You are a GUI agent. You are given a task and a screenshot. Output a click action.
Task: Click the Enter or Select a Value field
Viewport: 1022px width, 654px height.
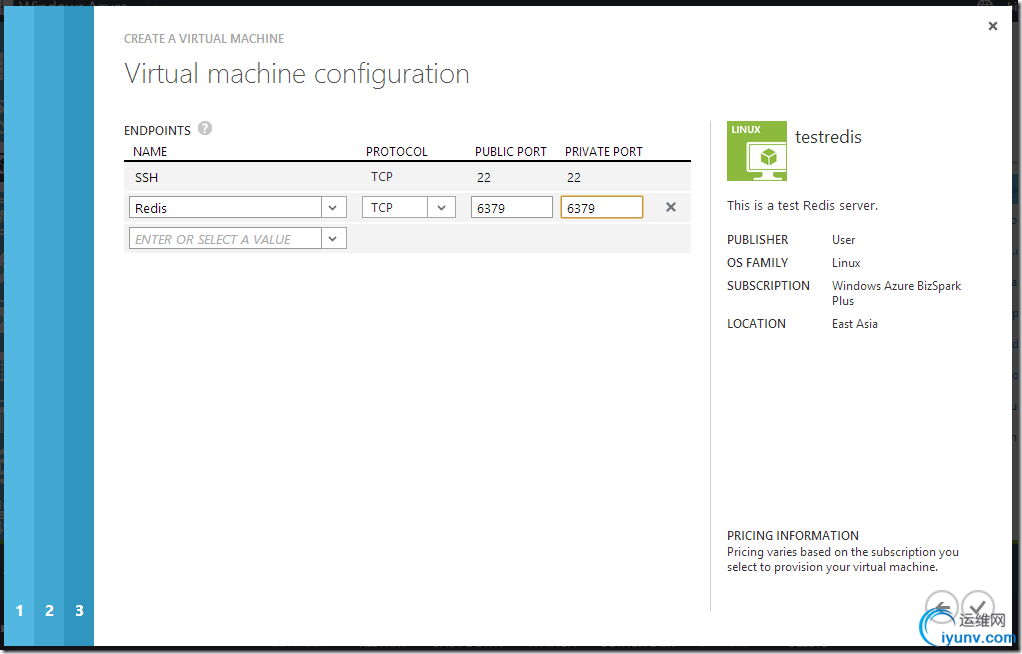tap(226, 239)
